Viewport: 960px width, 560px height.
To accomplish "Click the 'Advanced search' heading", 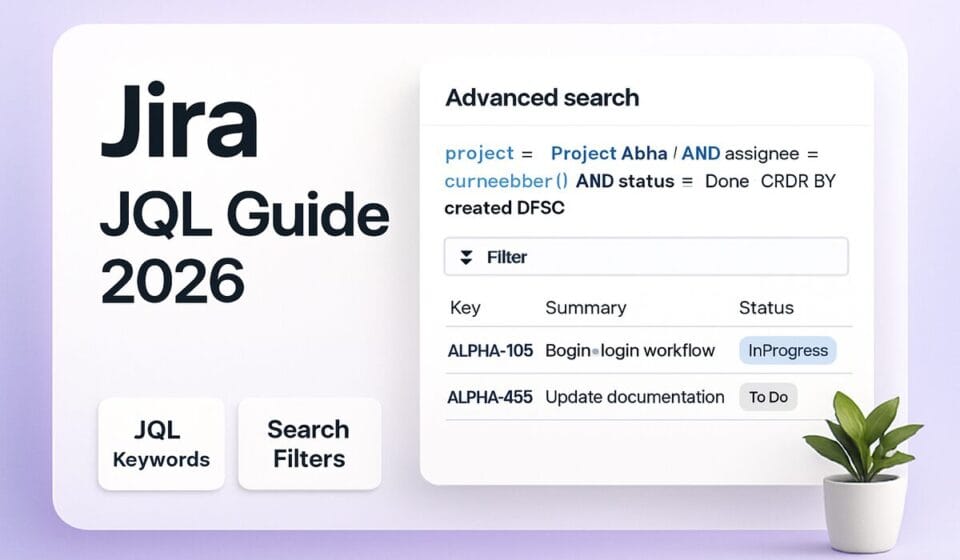I will pyautogui.click(x=542, y=98).
